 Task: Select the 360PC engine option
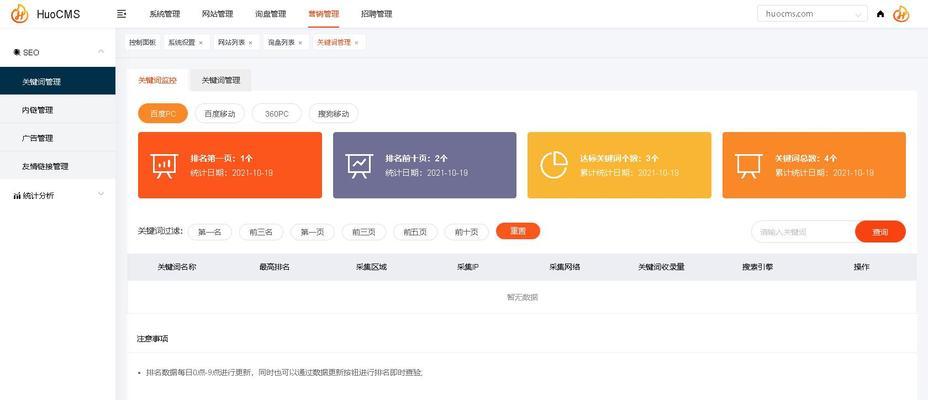click(x=276, y=114)
